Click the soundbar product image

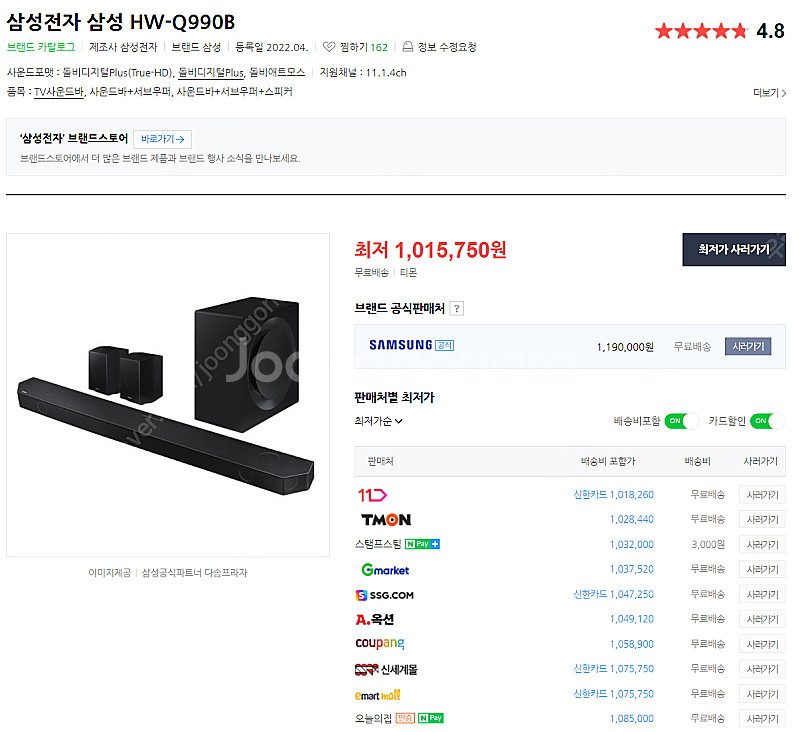(168, 390)
